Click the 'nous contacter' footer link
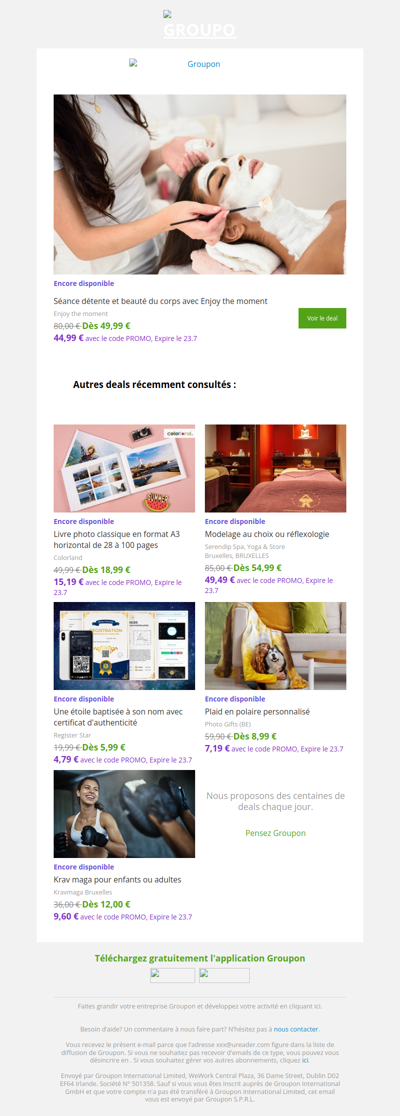 point(296,1029)
